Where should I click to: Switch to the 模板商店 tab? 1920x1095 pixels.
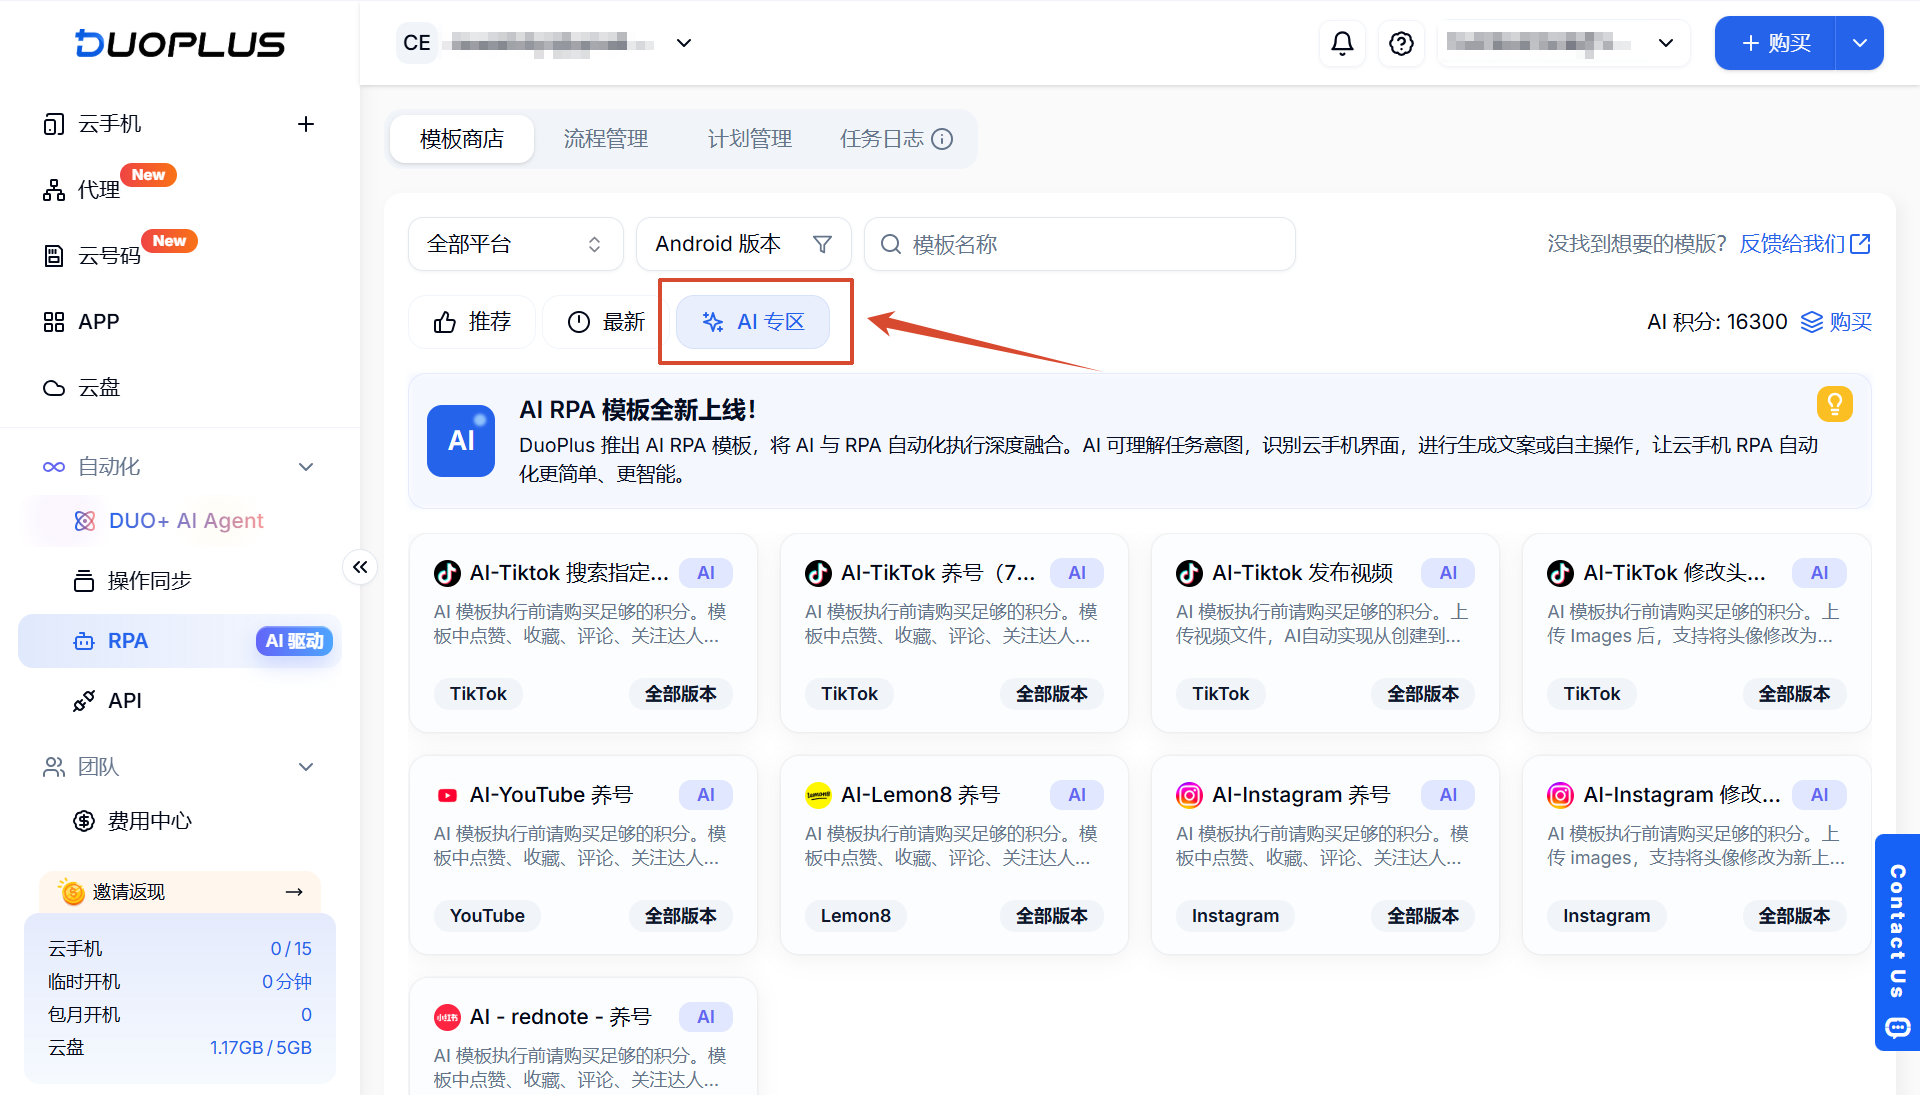coord(462,139)
